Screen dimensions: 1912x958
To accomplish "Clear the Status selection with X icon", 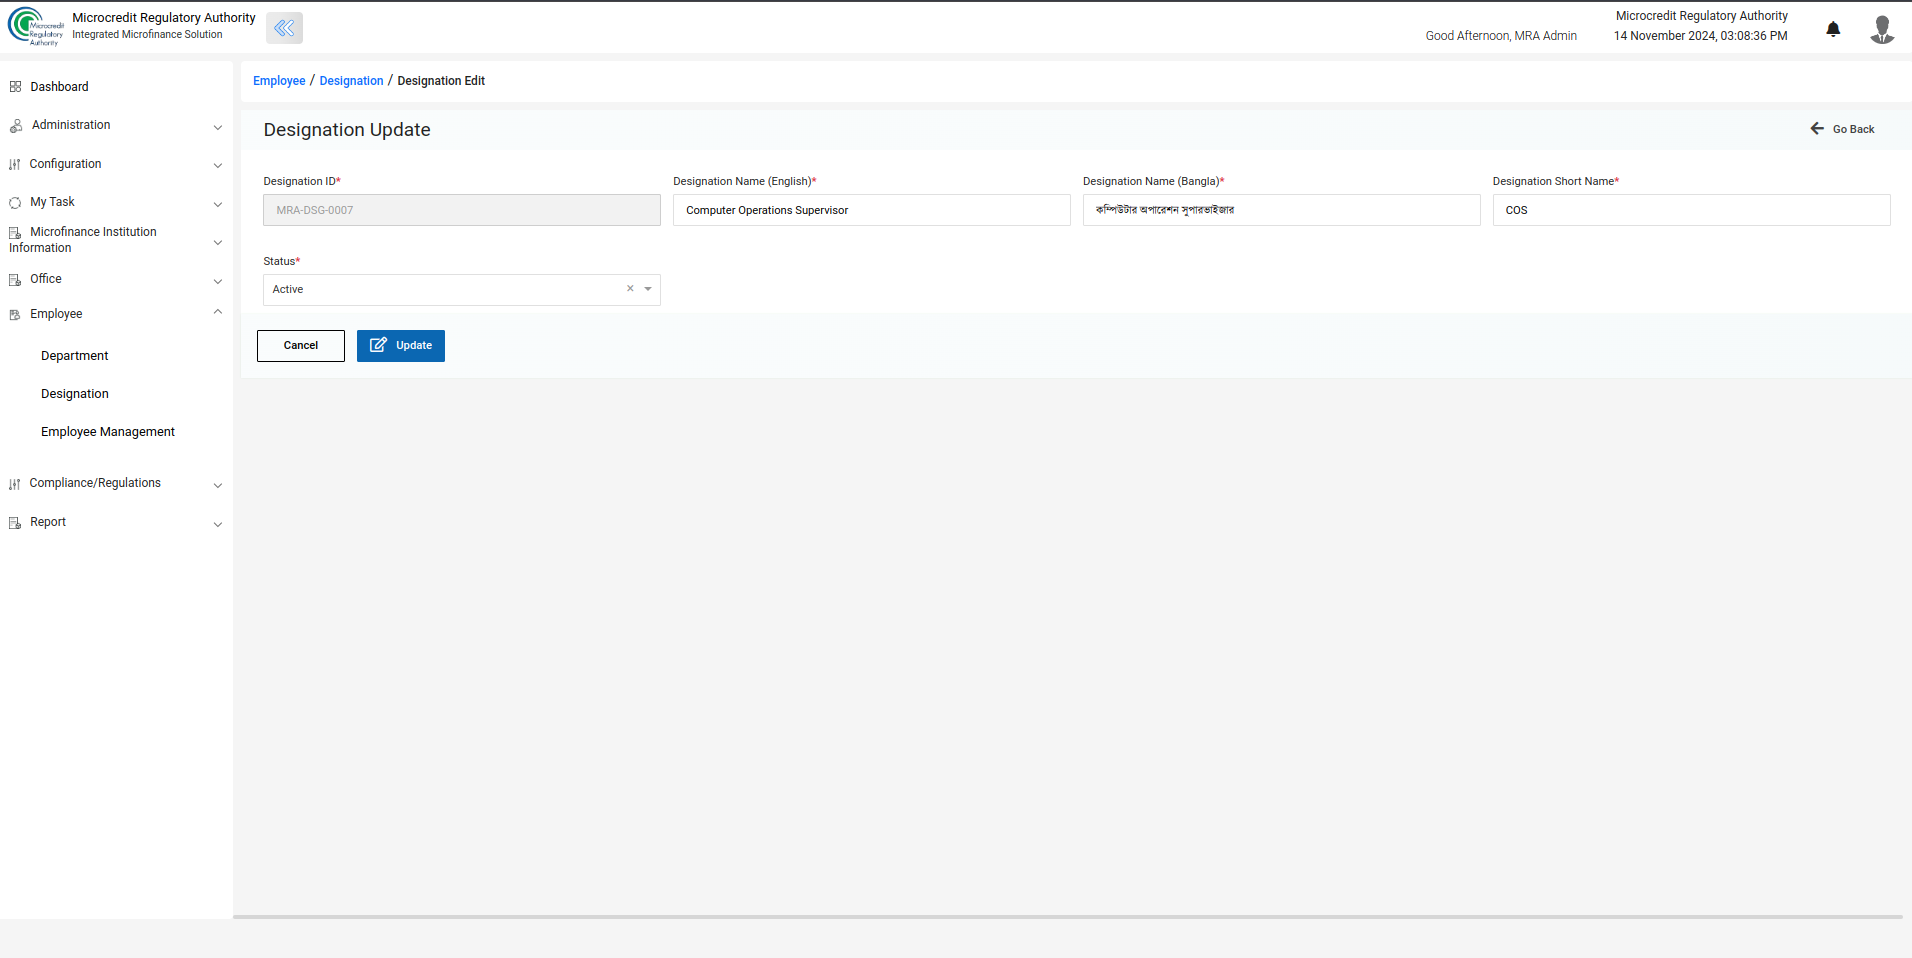I will (x=630, y=289).
